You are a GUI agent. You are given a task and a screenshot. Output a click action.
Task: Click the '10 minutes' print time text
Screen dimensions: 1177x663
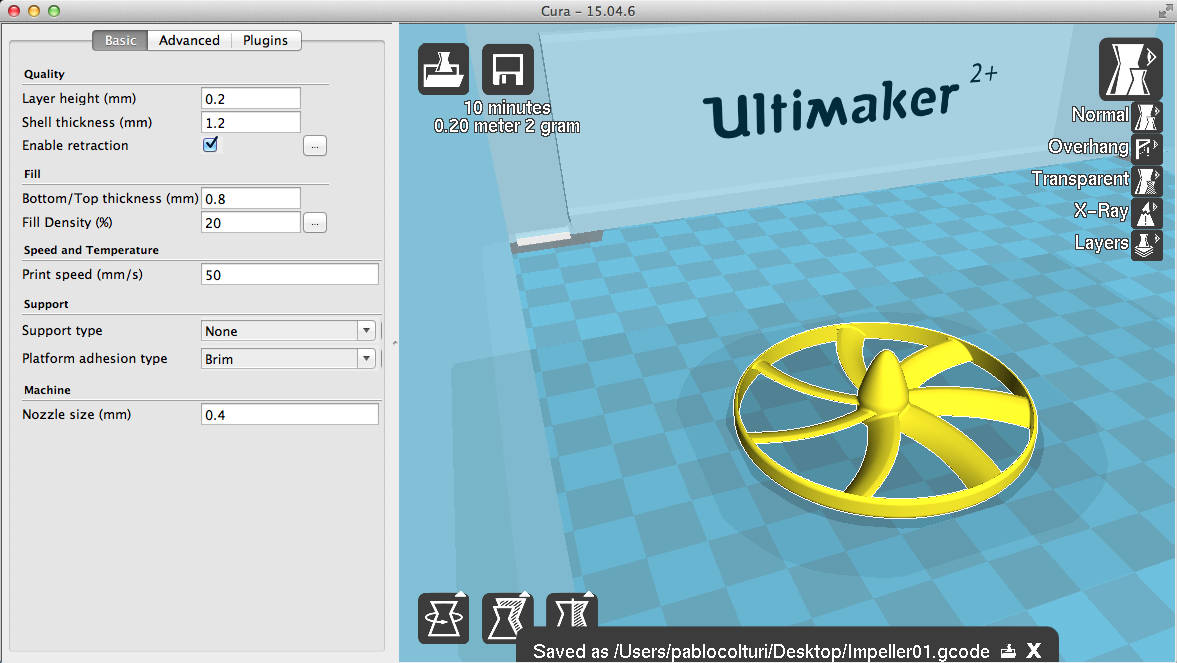click(x=507, y=108)
